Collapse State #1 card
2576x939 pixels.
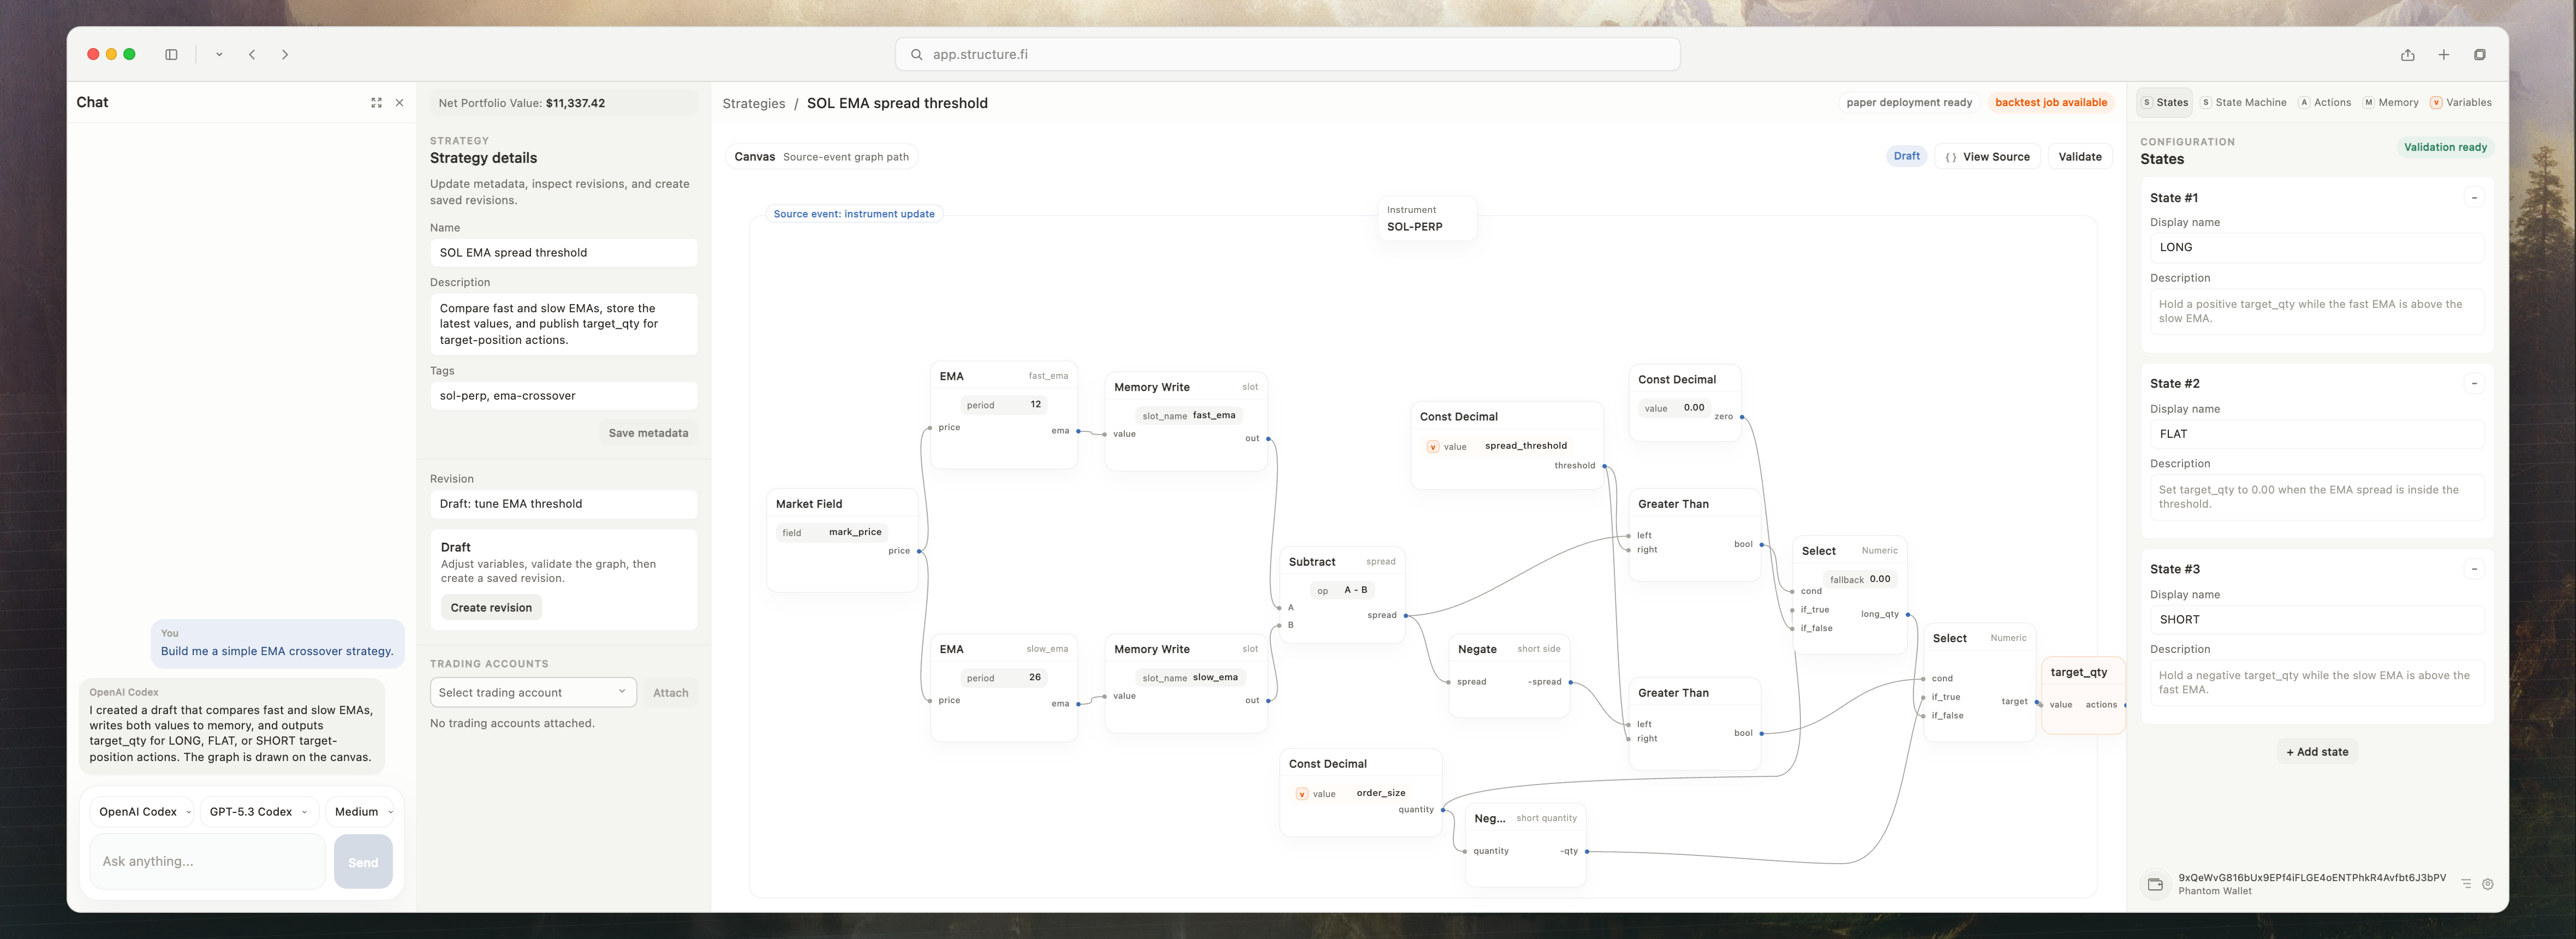click(x=2474, y=198)
